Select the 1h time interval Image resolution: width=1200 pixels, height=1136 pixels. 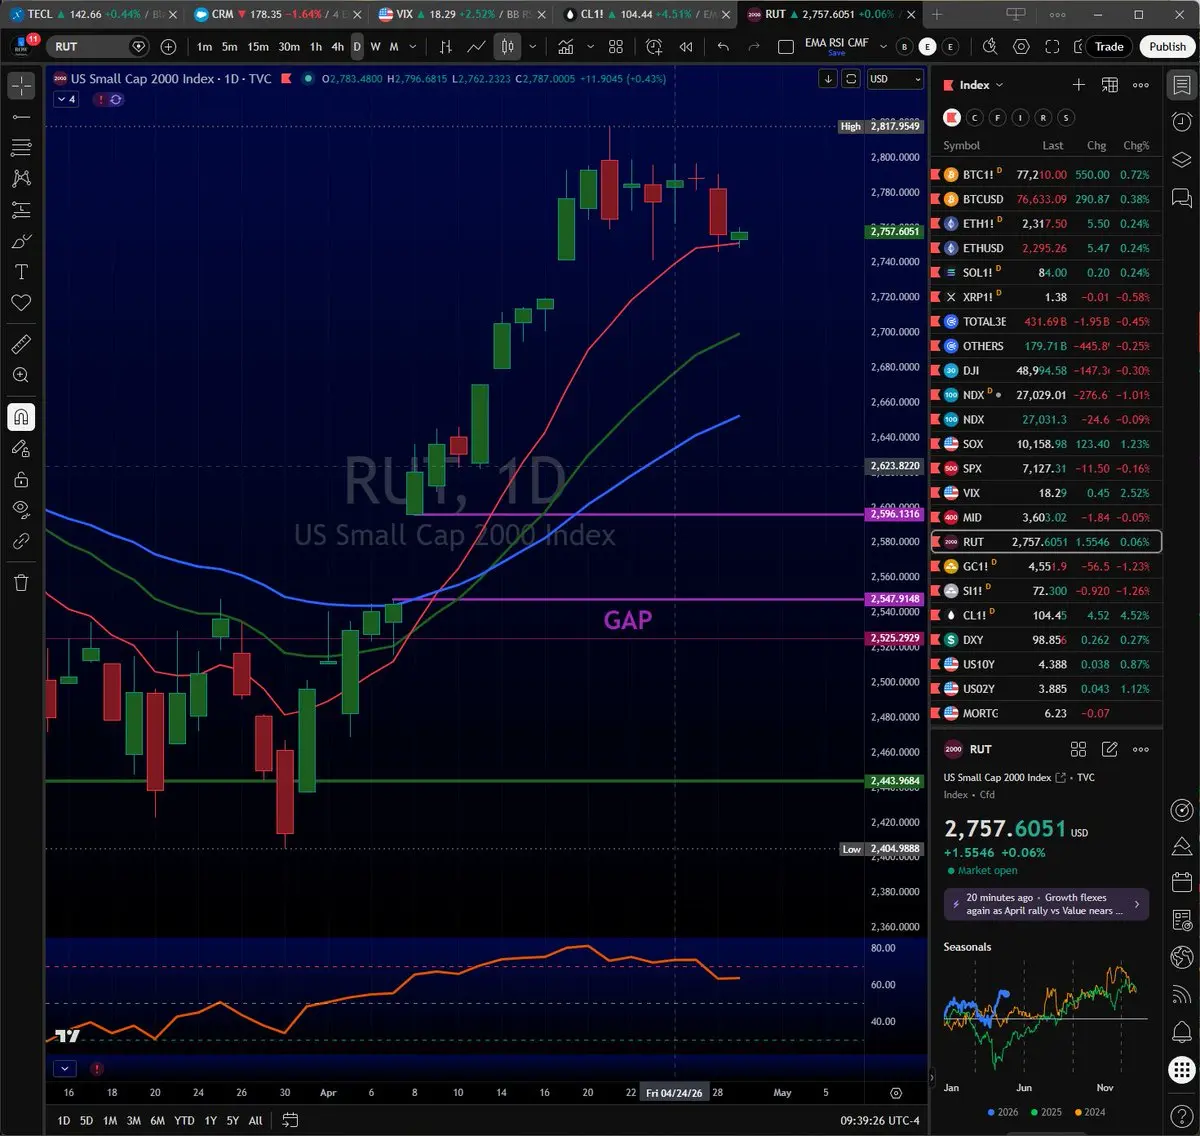point(316,47)
